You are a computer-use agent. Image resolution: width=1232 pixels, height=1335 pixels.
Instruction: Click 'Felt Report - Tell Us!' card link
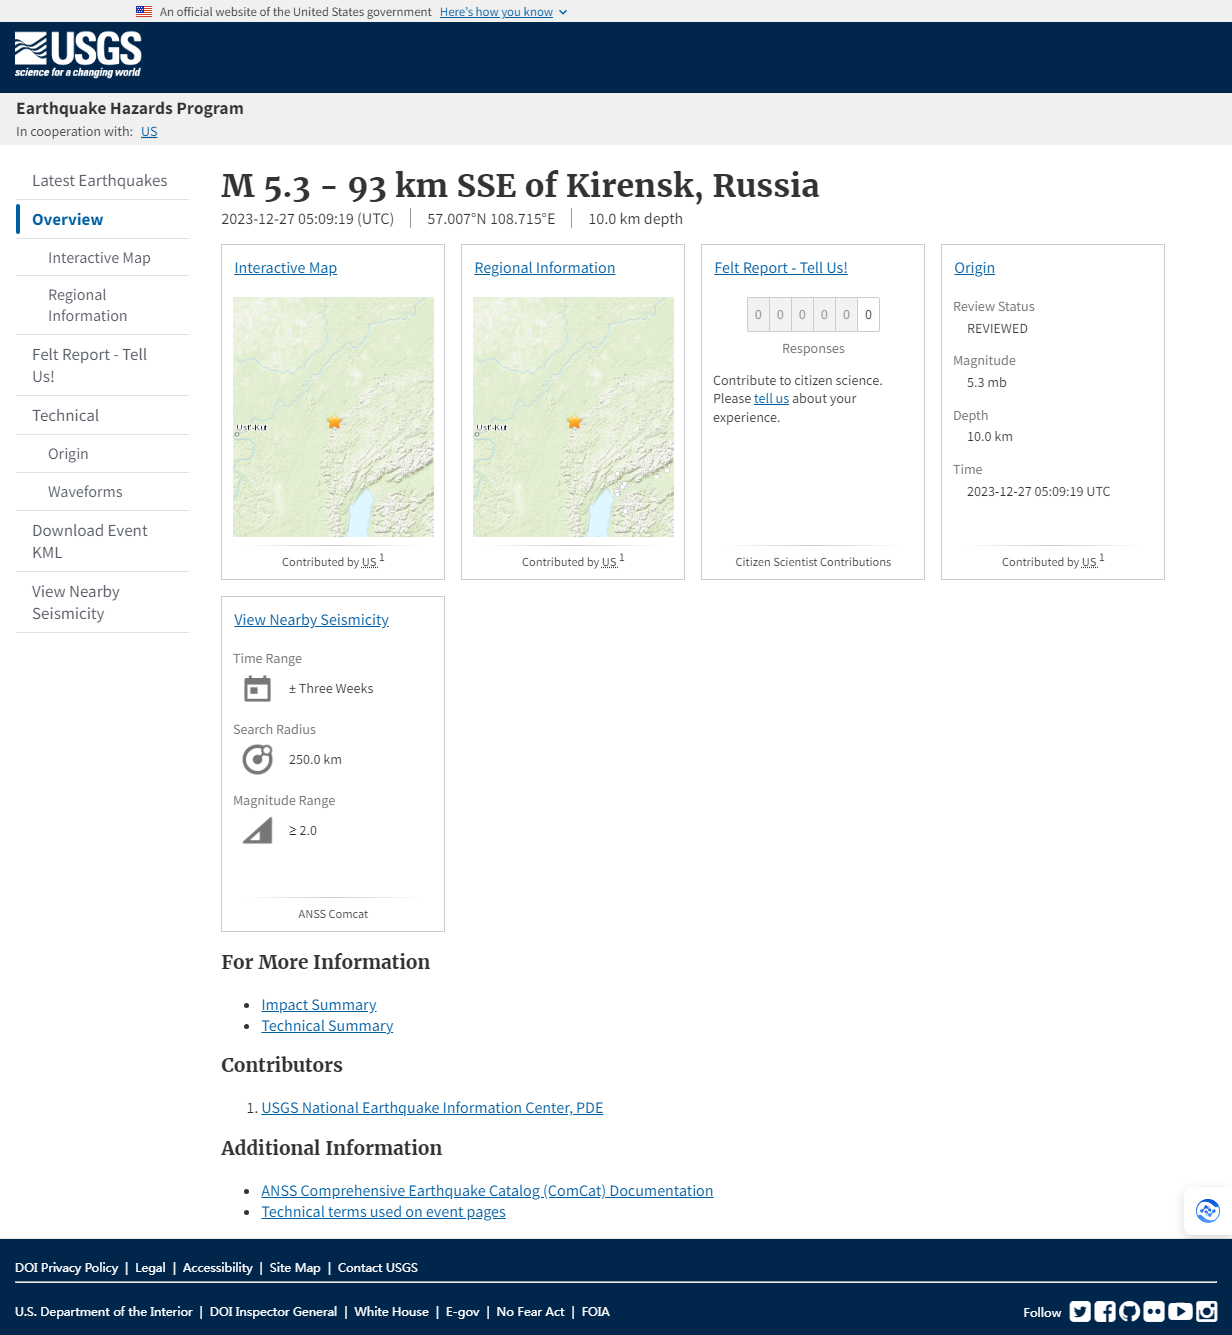781,268
